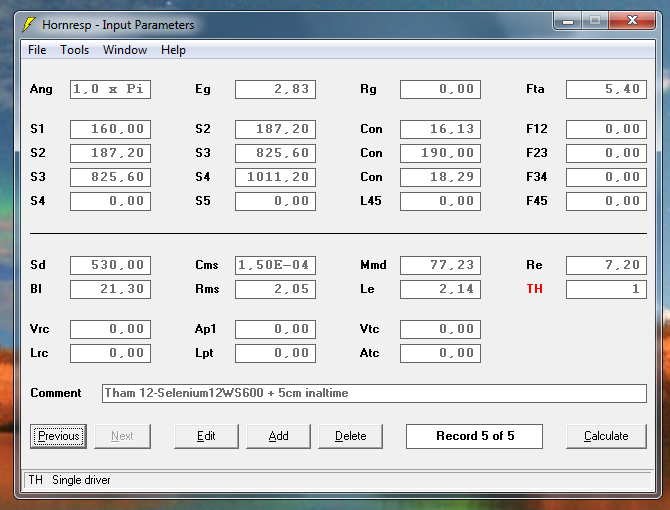Click the Add button
The image size is (670, 510).
[x=278, y=436]
